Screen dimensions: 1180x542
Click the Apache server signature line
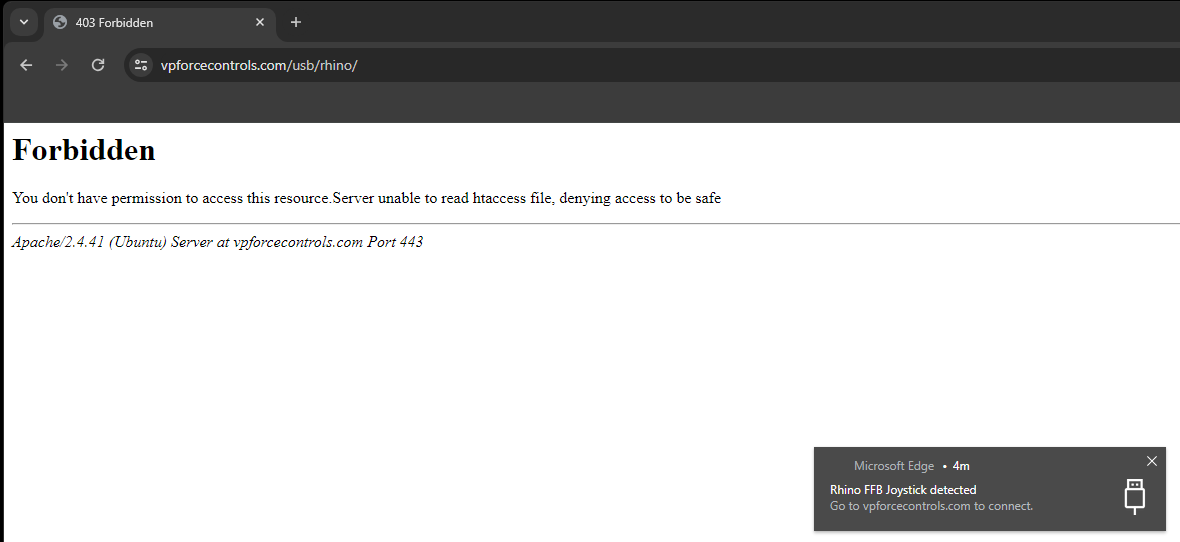tap(217, 242)
